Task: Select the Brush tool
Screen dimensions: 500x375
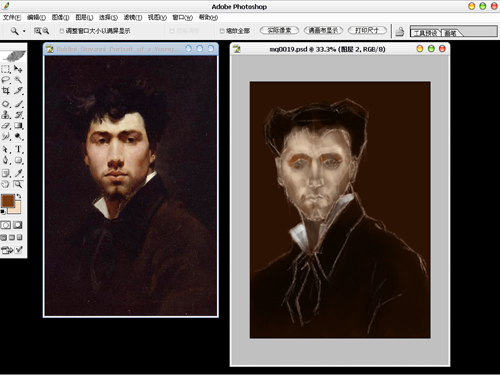Action: coord(18,104)
